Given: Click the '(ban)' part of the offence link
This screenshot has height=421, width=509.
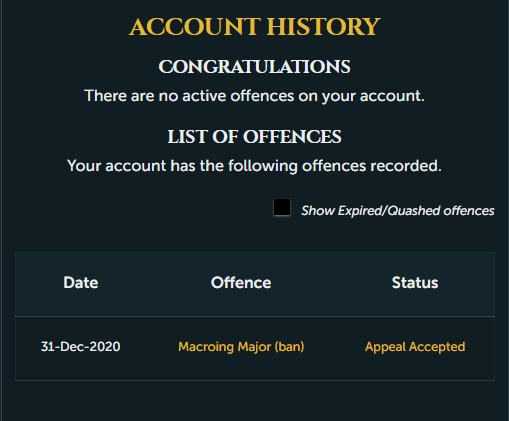Looking at the screenshot, I should (x=289, y=347).
